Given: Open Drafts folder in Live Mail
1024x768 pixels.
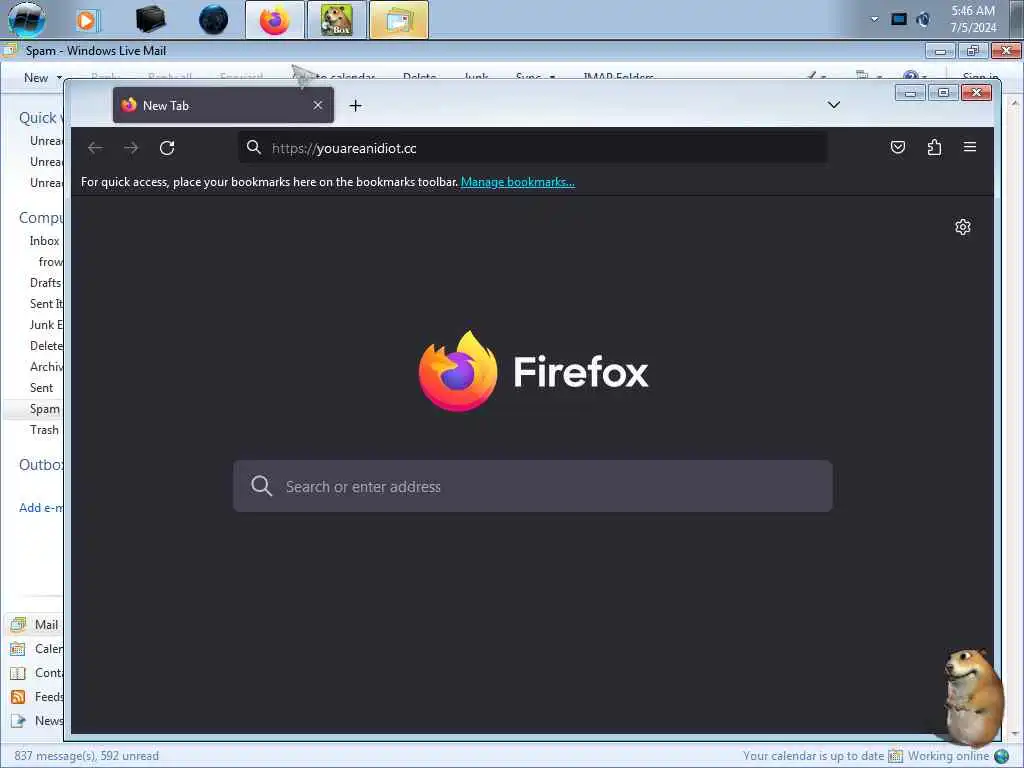Looking at the screenshot, I should (45, 283).
